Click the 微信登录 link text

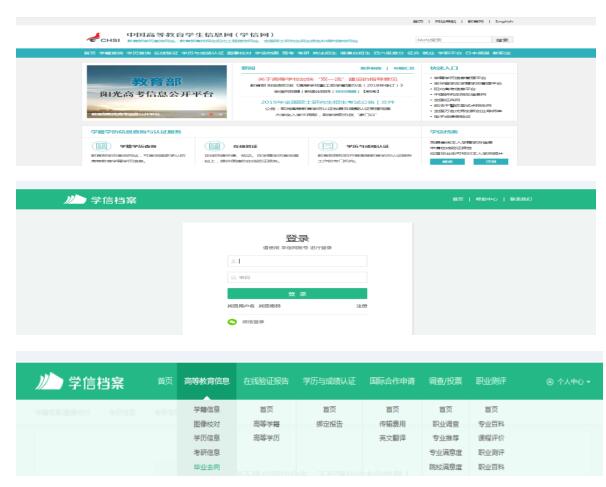253,322
